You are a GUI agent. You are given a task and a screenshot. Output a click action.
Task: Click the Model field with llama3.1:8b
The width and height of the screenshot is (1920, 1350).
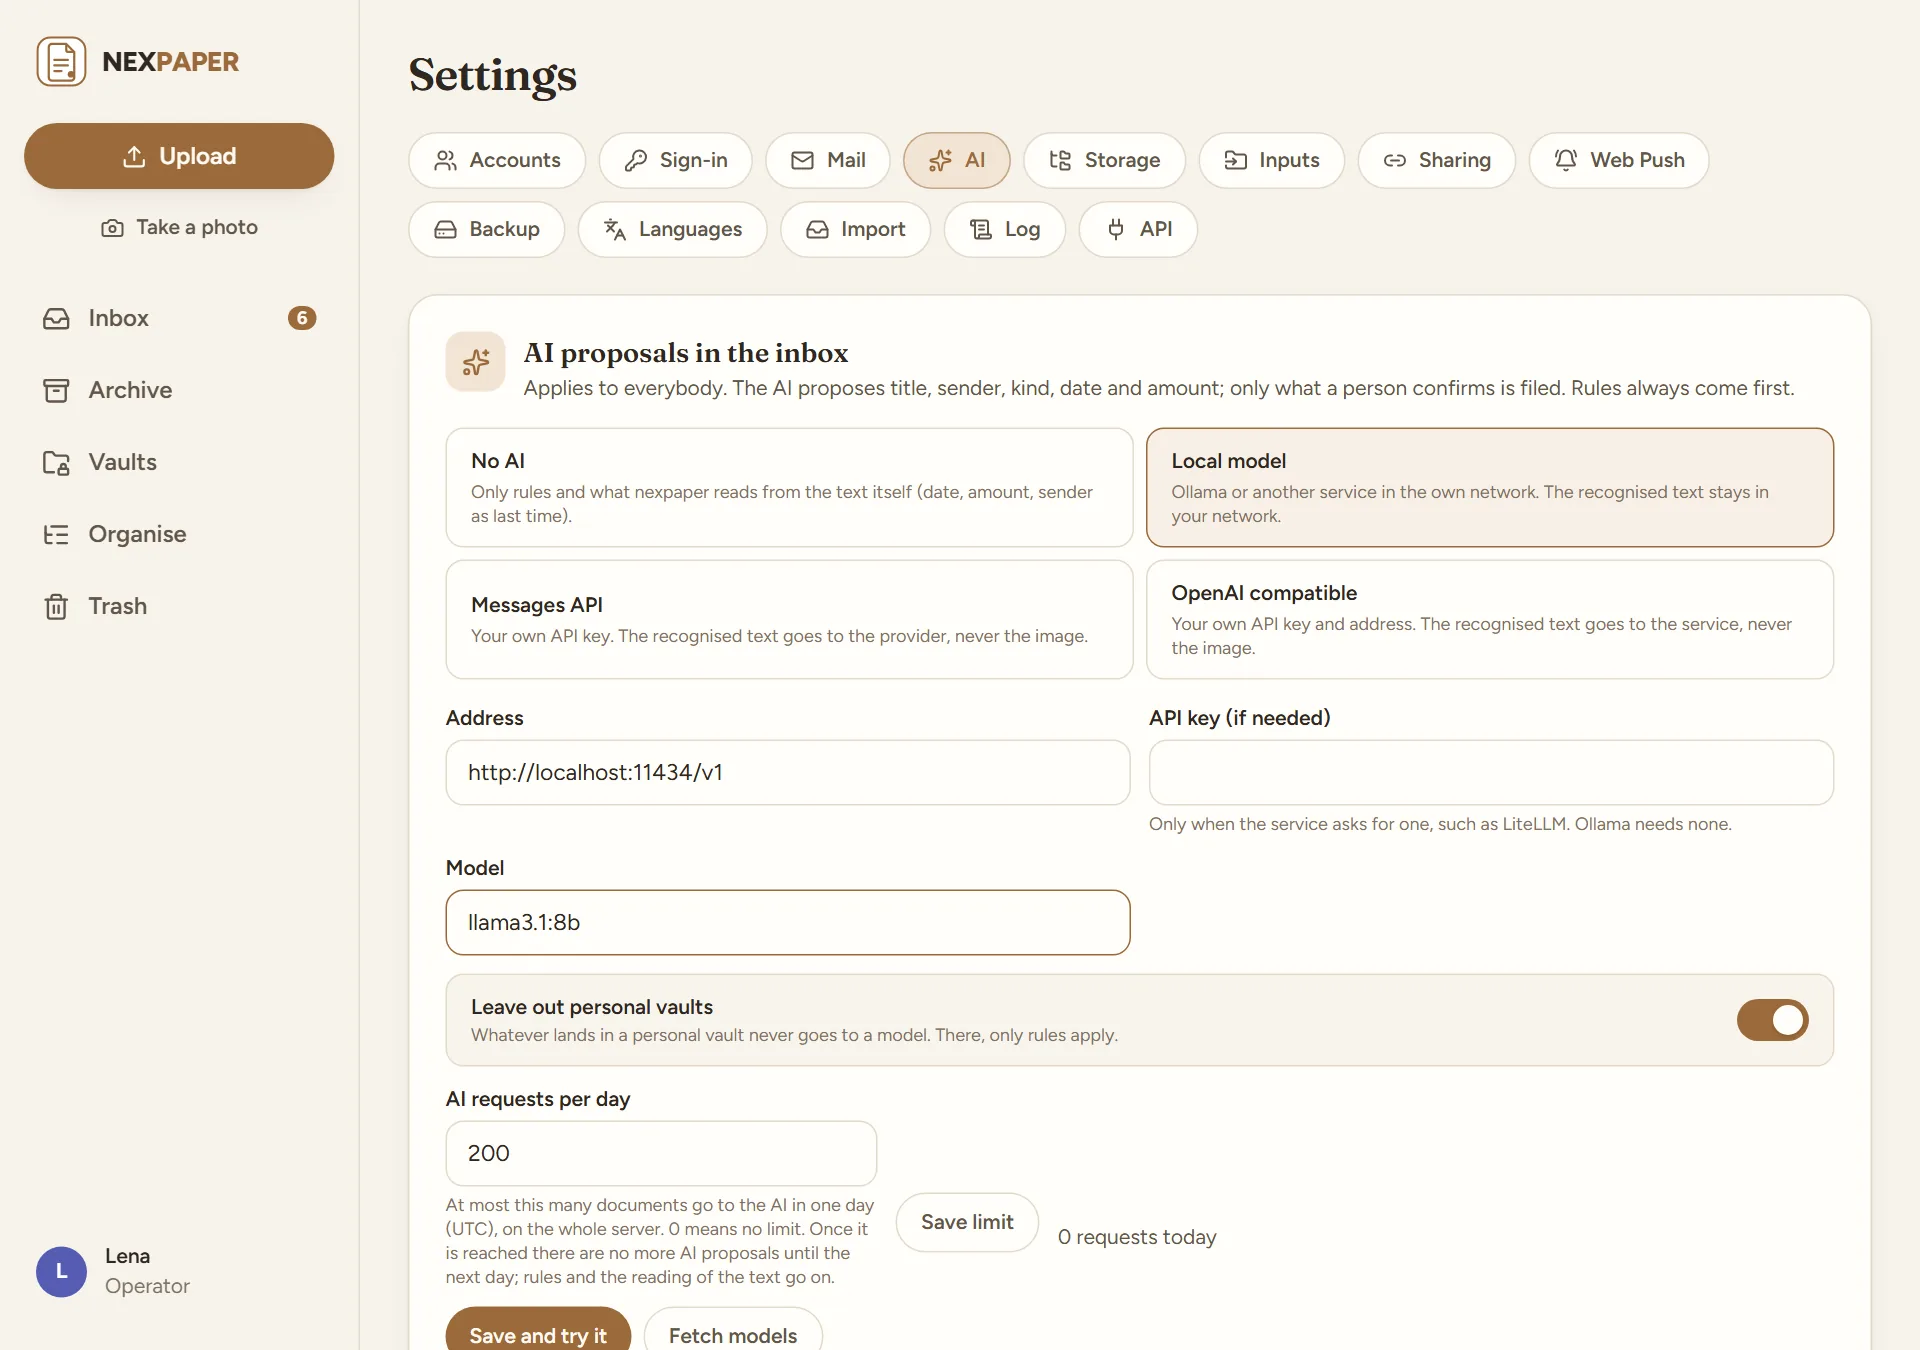[788, 922]
